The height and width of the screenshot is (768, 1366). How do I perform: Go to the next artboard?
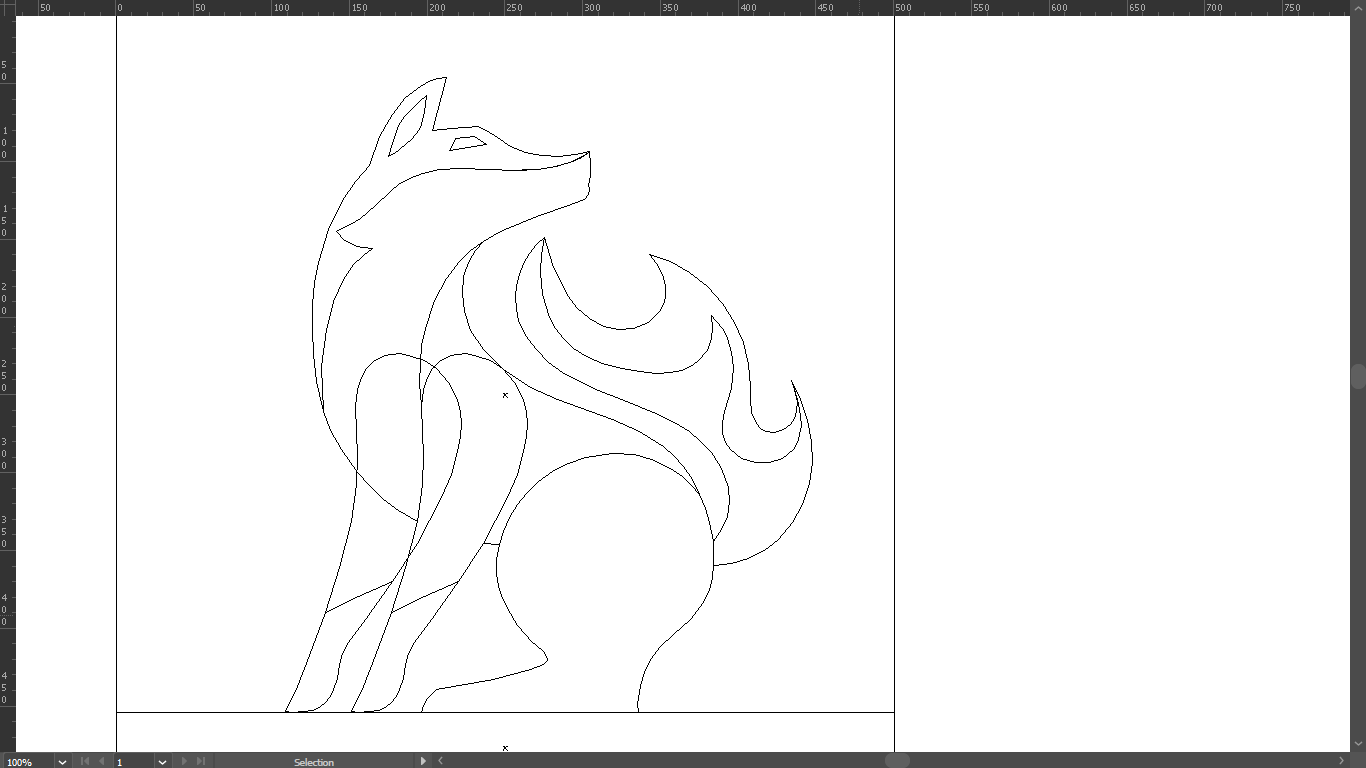click(184, 761)
